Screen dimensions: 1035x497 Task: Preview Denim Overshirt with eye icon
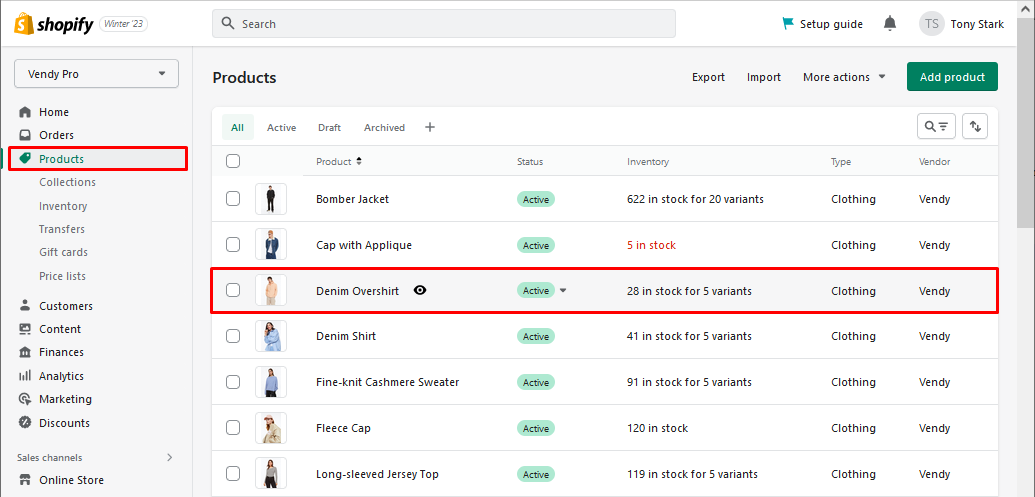pos(420,290)
